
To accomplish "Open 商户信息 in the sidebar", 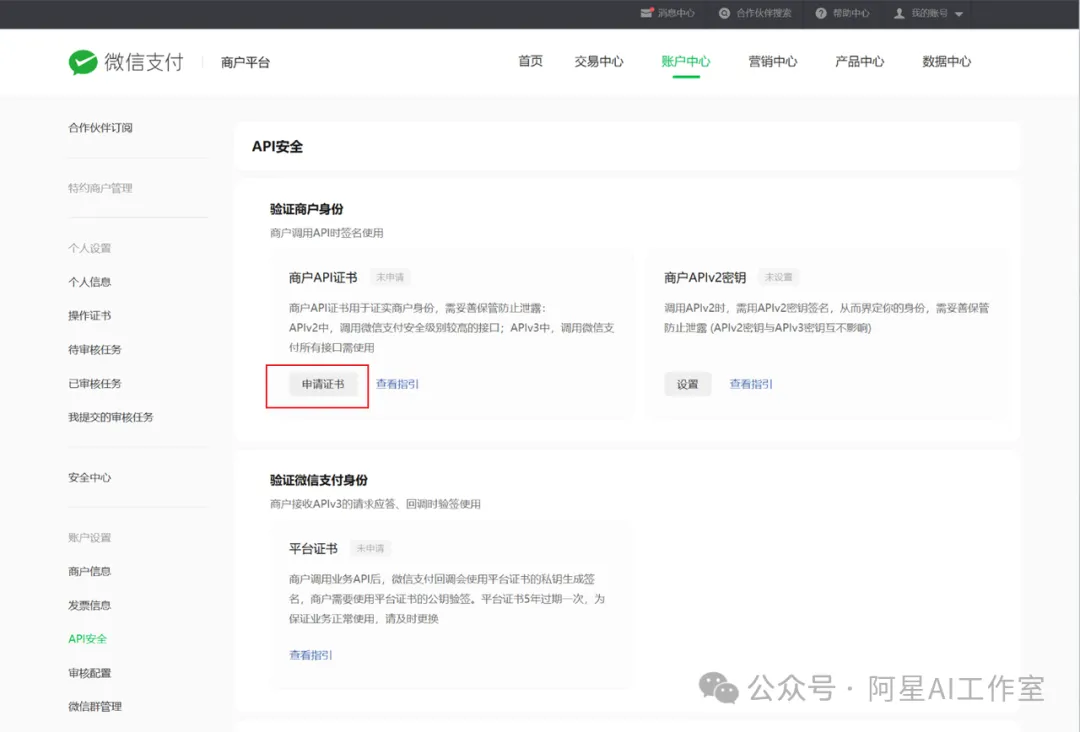I will click(x=90, y=571).
